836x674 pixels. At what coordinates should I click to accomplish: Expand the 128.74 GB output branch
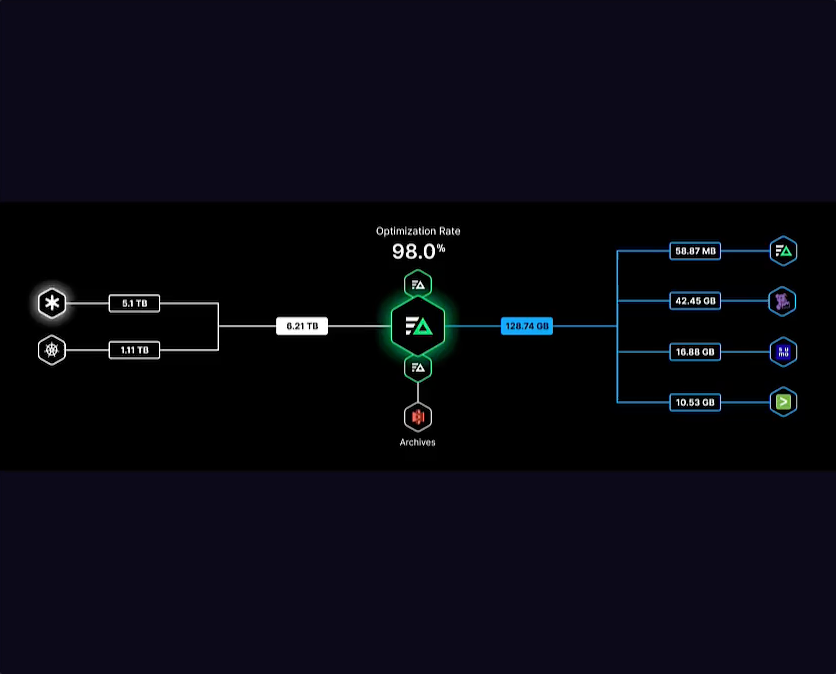click(527, 325)
